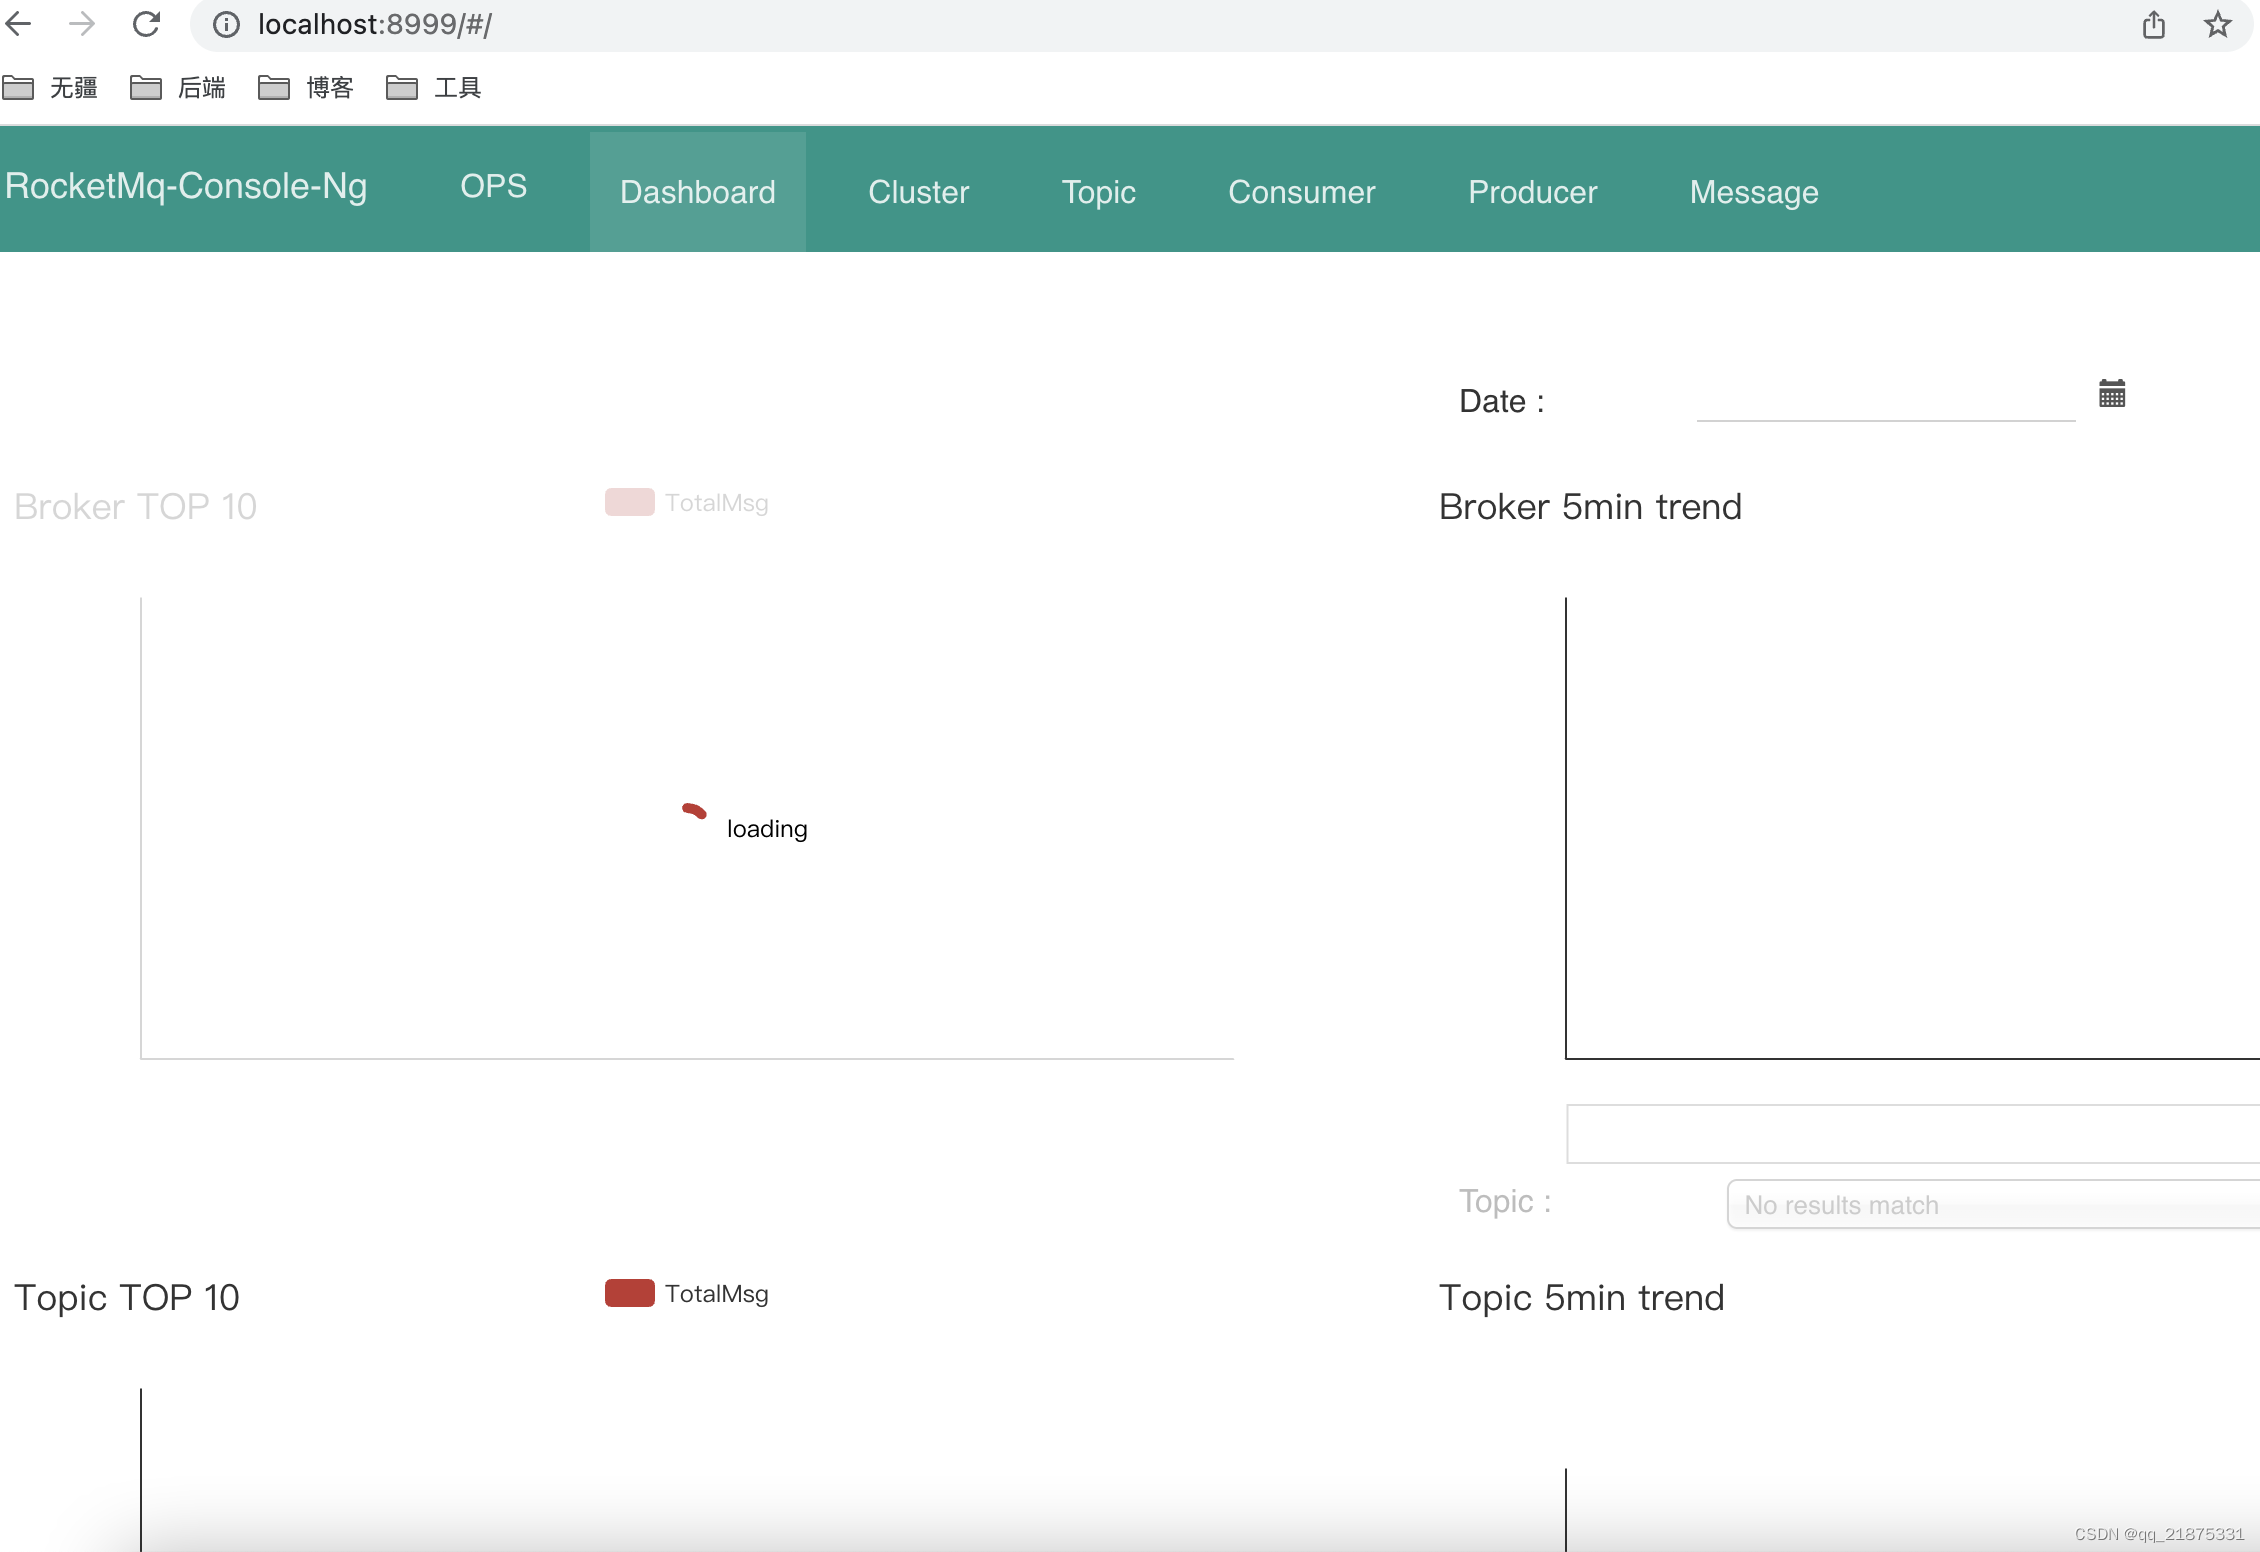Click the browser forward arrow

click(x=82, y=24)
